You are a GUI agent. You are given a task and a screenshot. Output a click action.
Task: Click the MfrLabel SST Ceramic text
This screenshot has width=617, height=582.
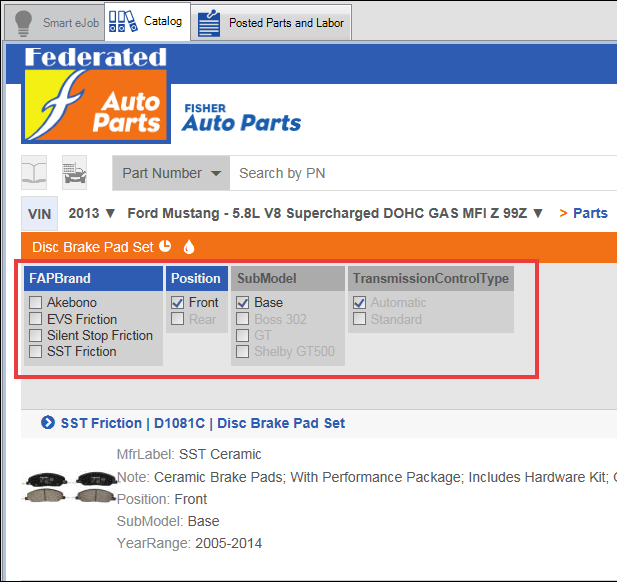coord(189,454)
